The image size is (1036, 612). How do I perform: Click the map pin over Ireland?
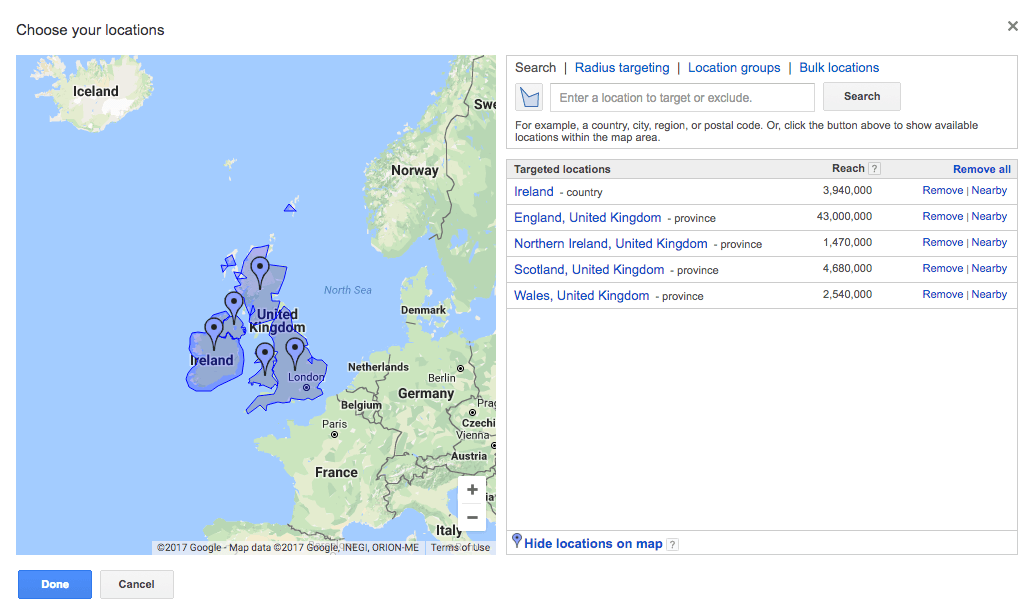click(x=214, y=331)
